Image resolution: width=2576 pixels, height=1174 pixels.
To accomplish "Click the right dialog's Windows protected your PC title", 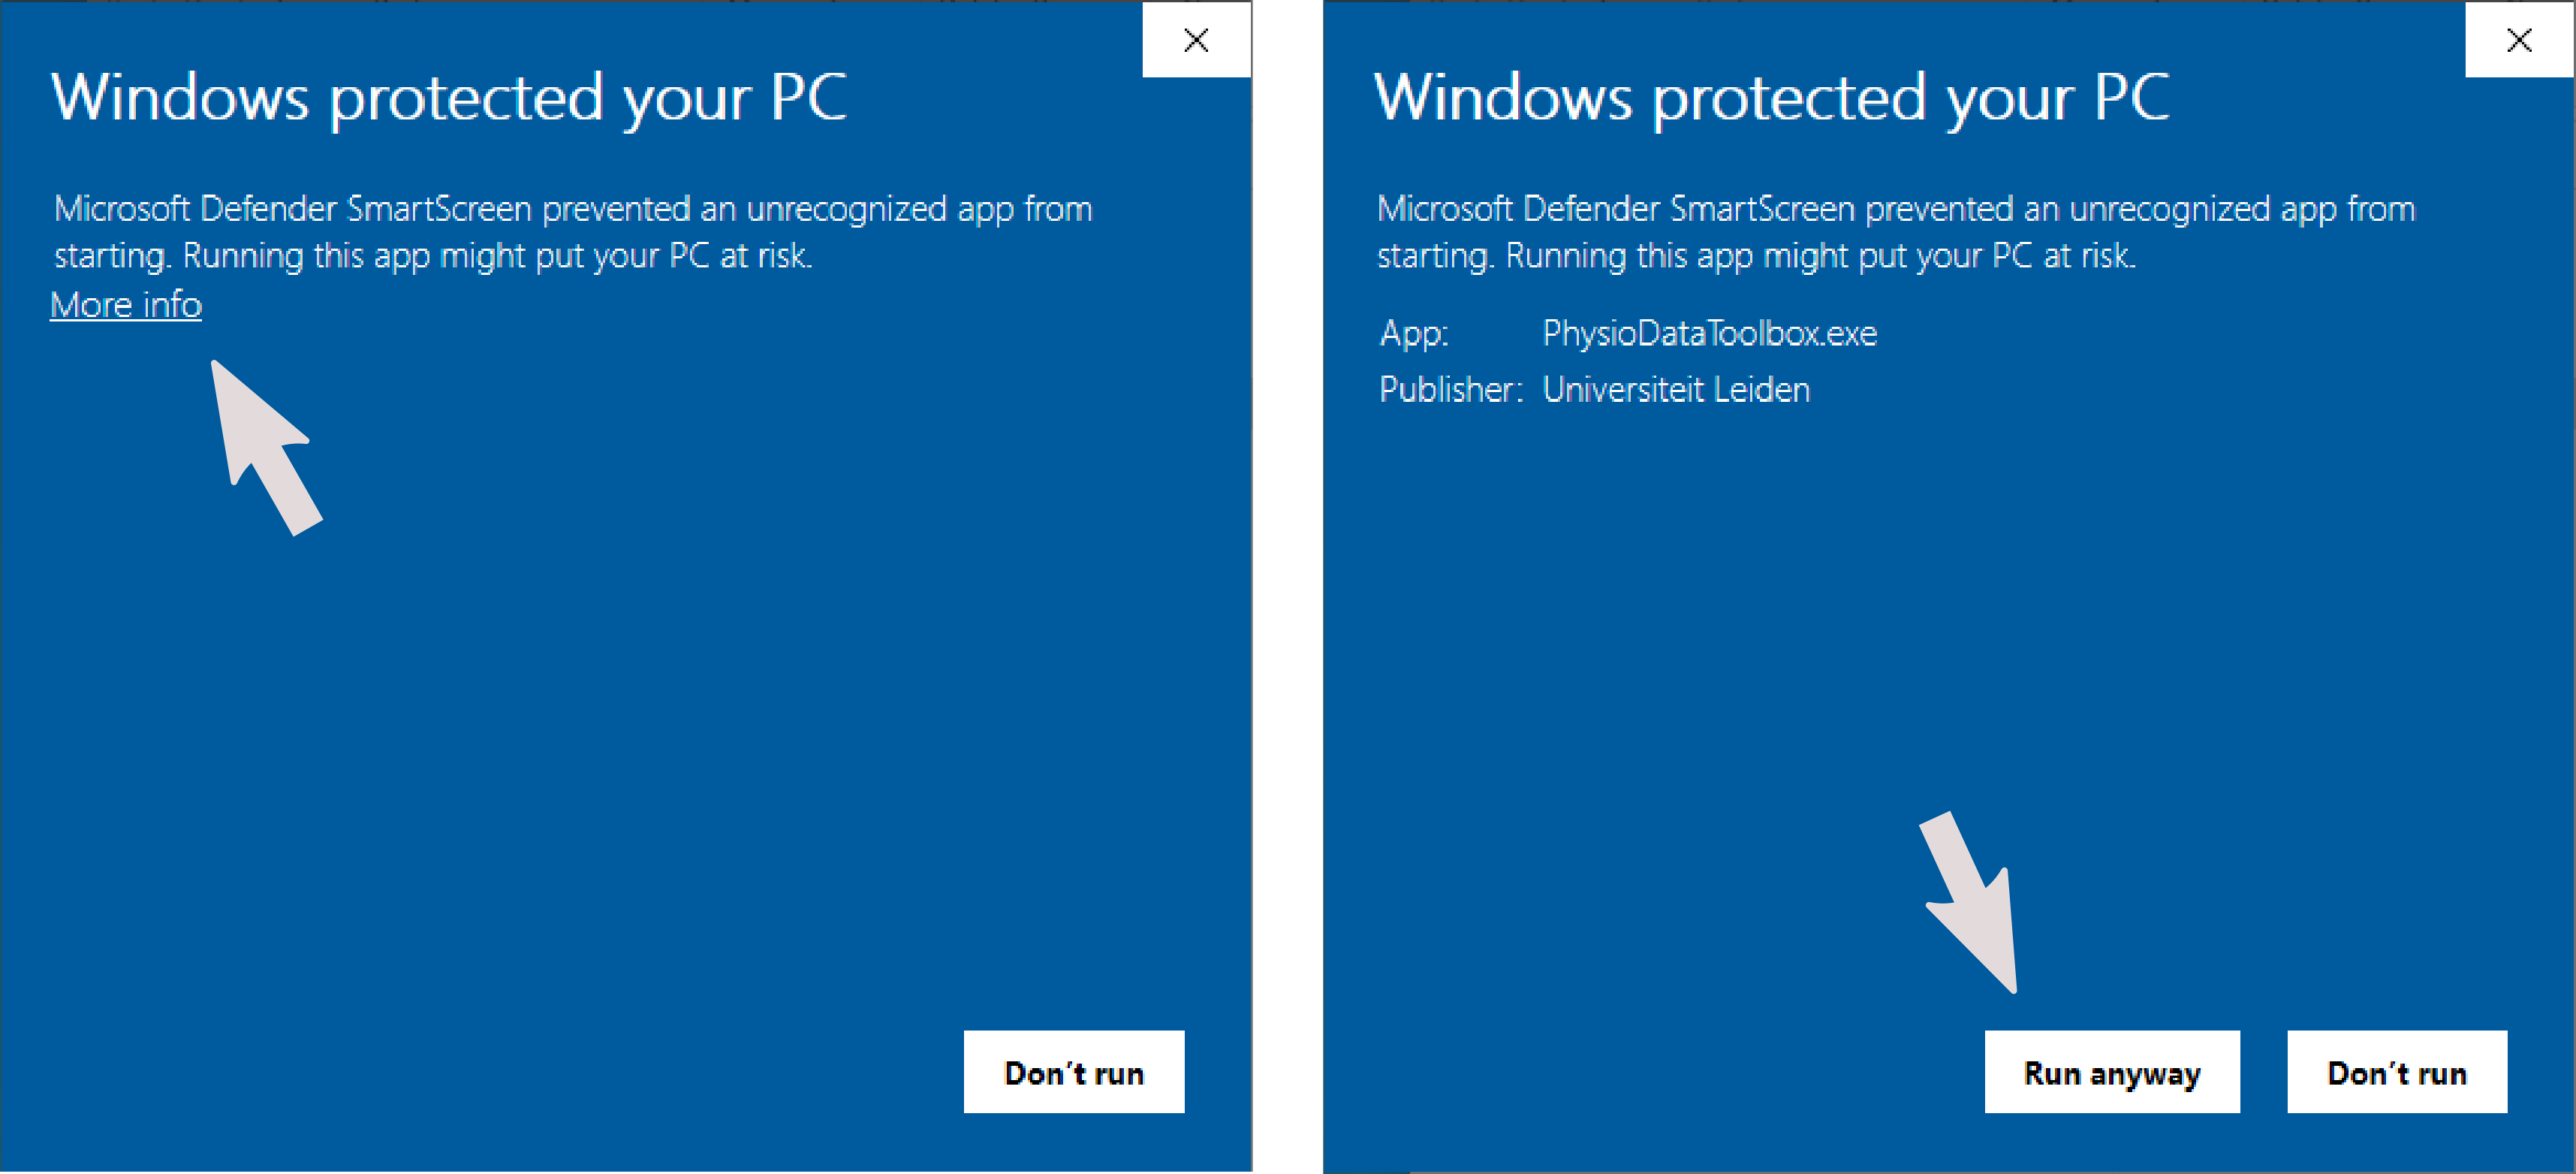I will pyautogui.click(x=1772, y=99).
